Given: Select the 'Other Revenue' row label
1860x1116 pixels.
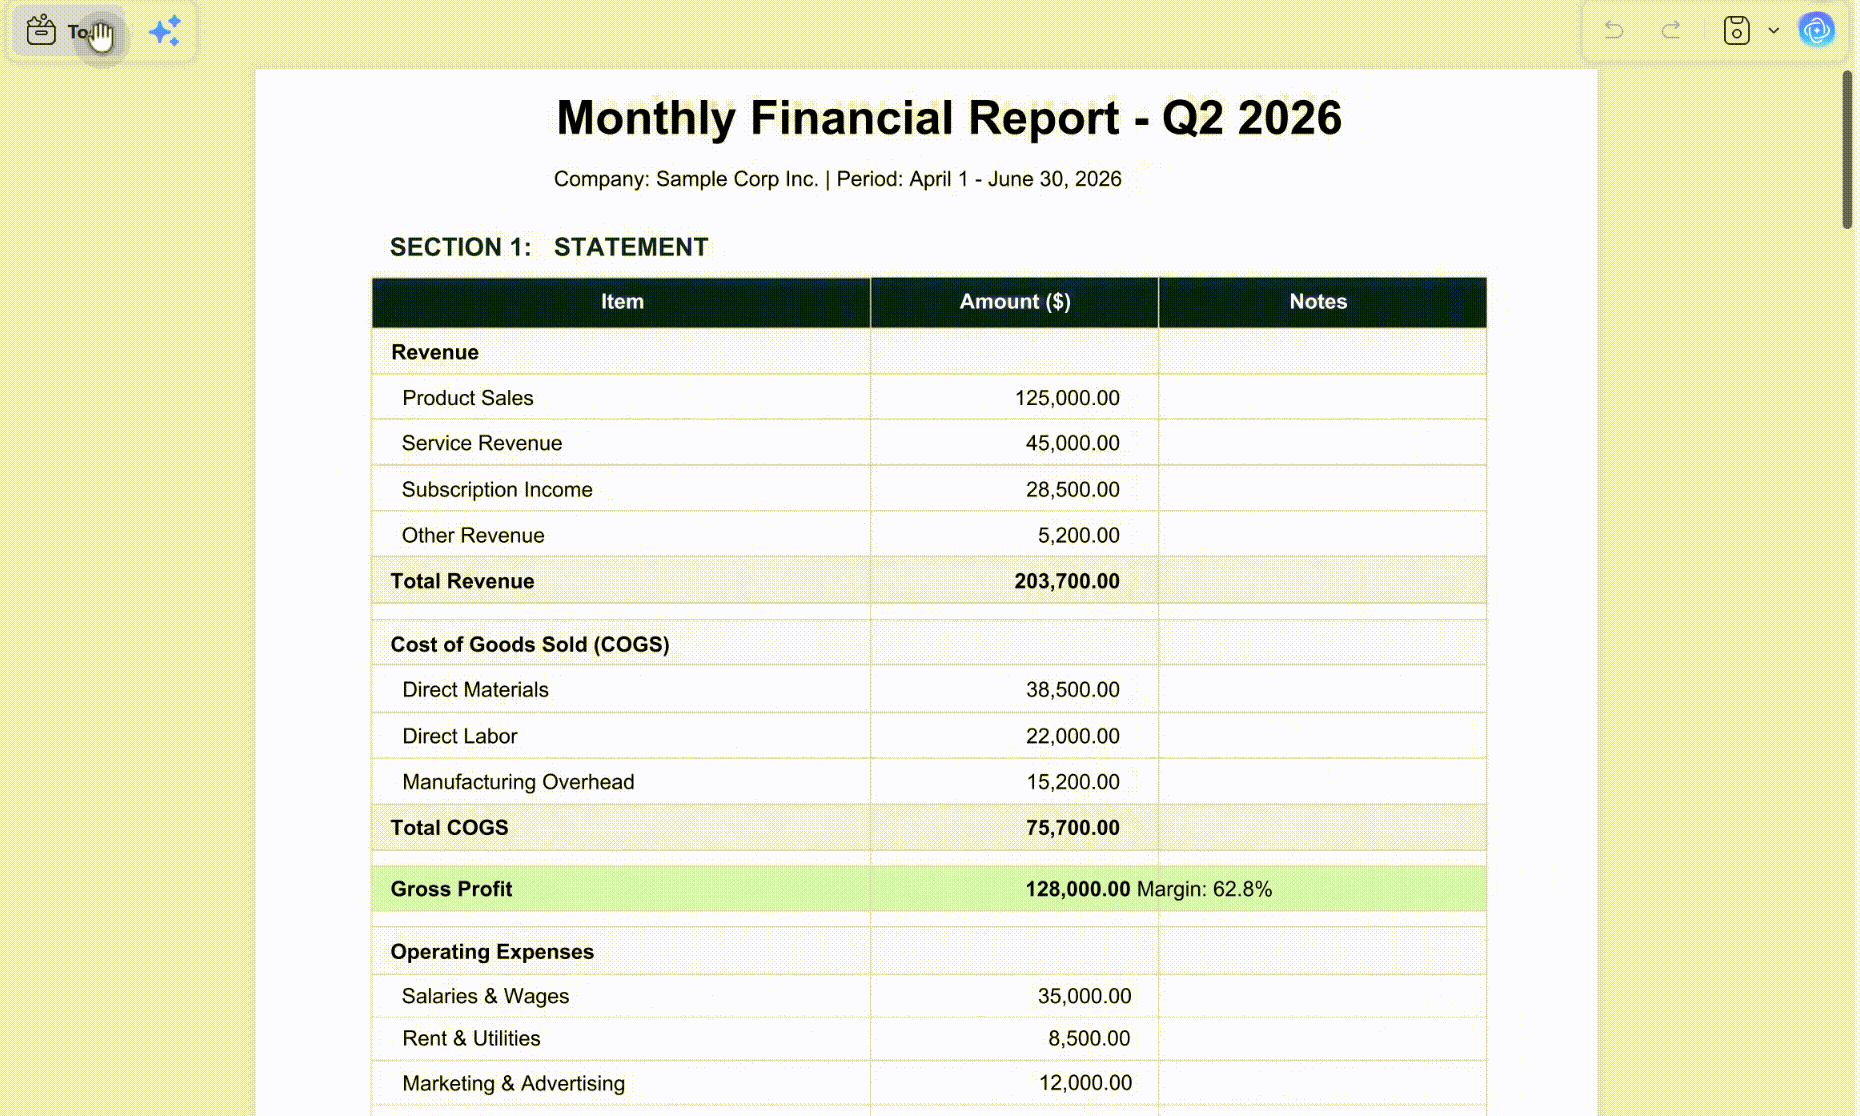Looking at the screenshot, I should click(x=473, y=536).
